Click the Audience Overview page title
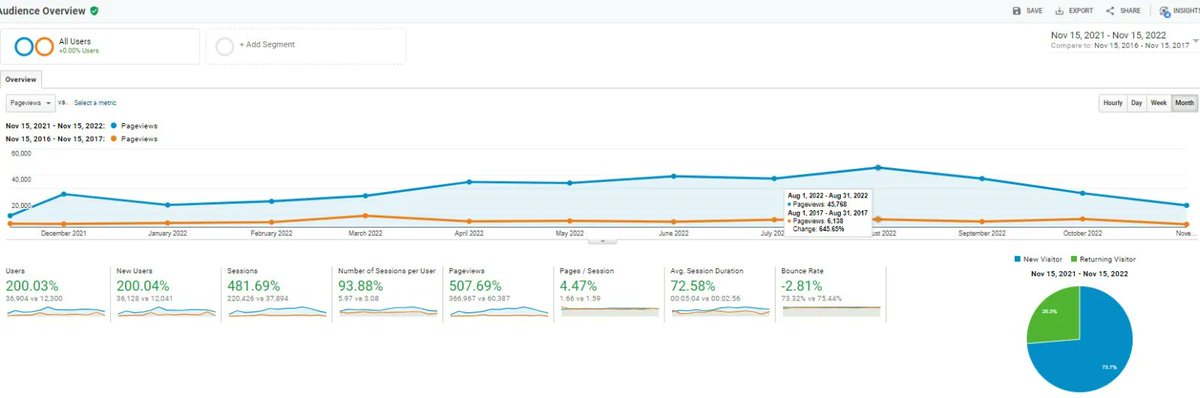This screenshot has width=1200, height=398. coord(42,10)
